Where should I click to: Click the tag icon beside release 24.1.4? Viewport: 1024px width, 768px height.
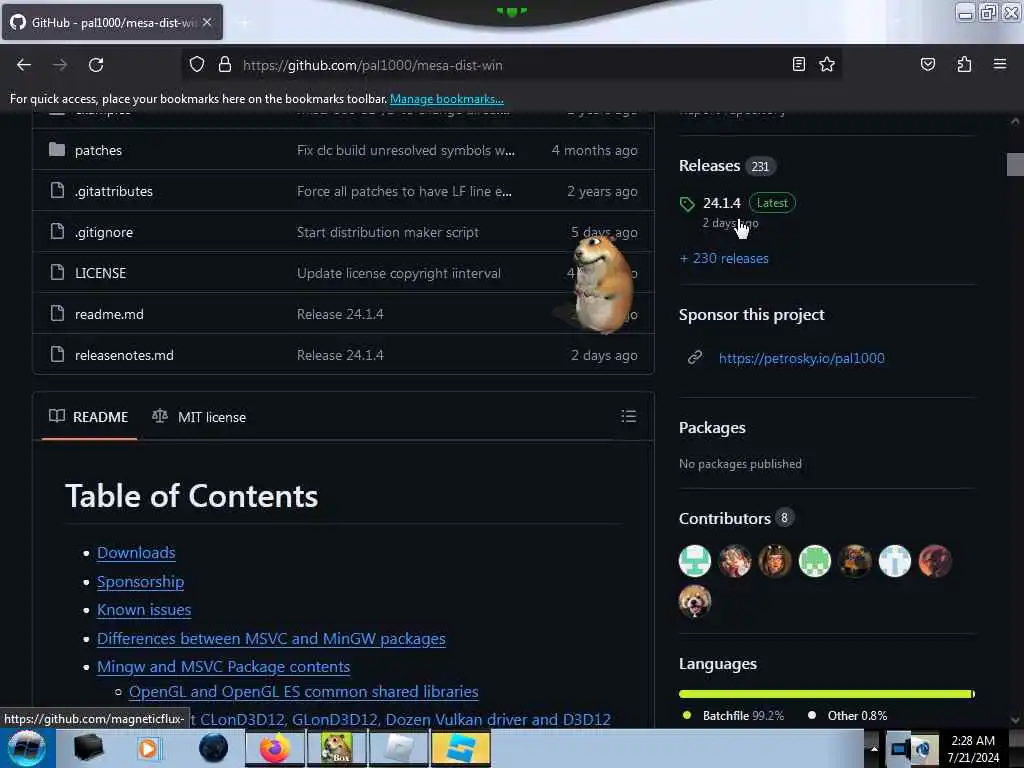687,204
